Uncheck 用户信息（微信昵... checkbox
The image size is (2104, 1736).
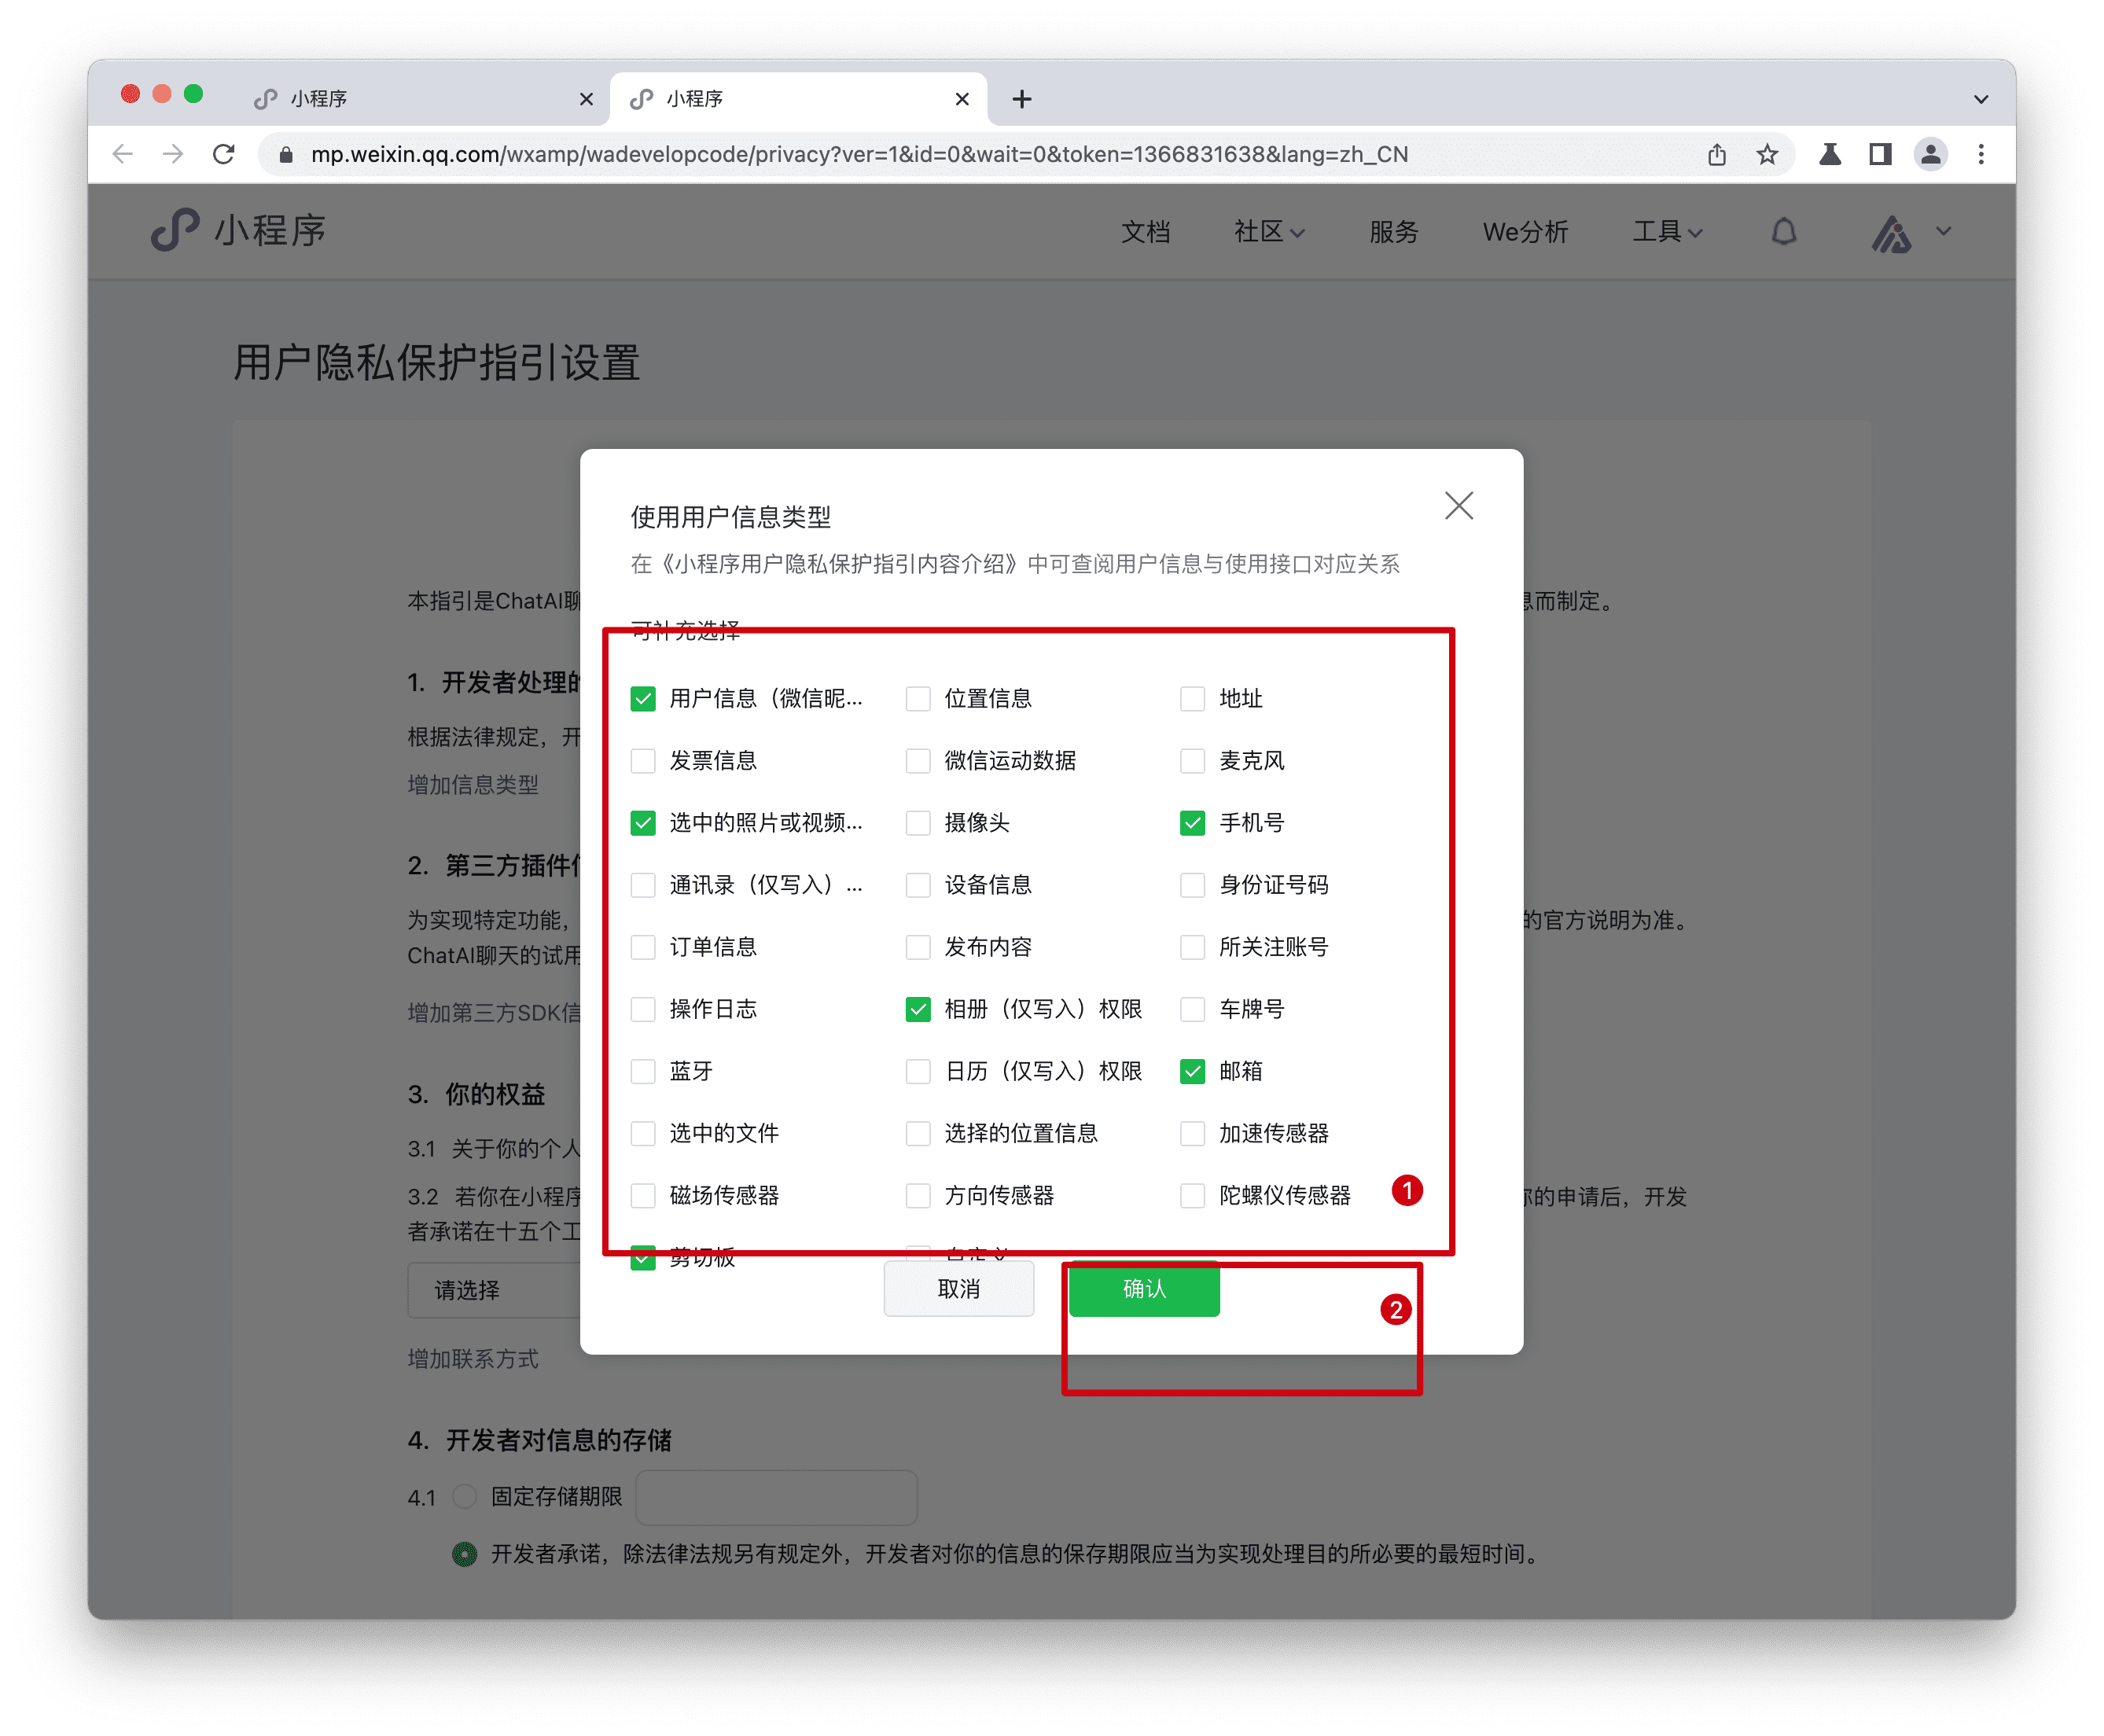[643, 698]
